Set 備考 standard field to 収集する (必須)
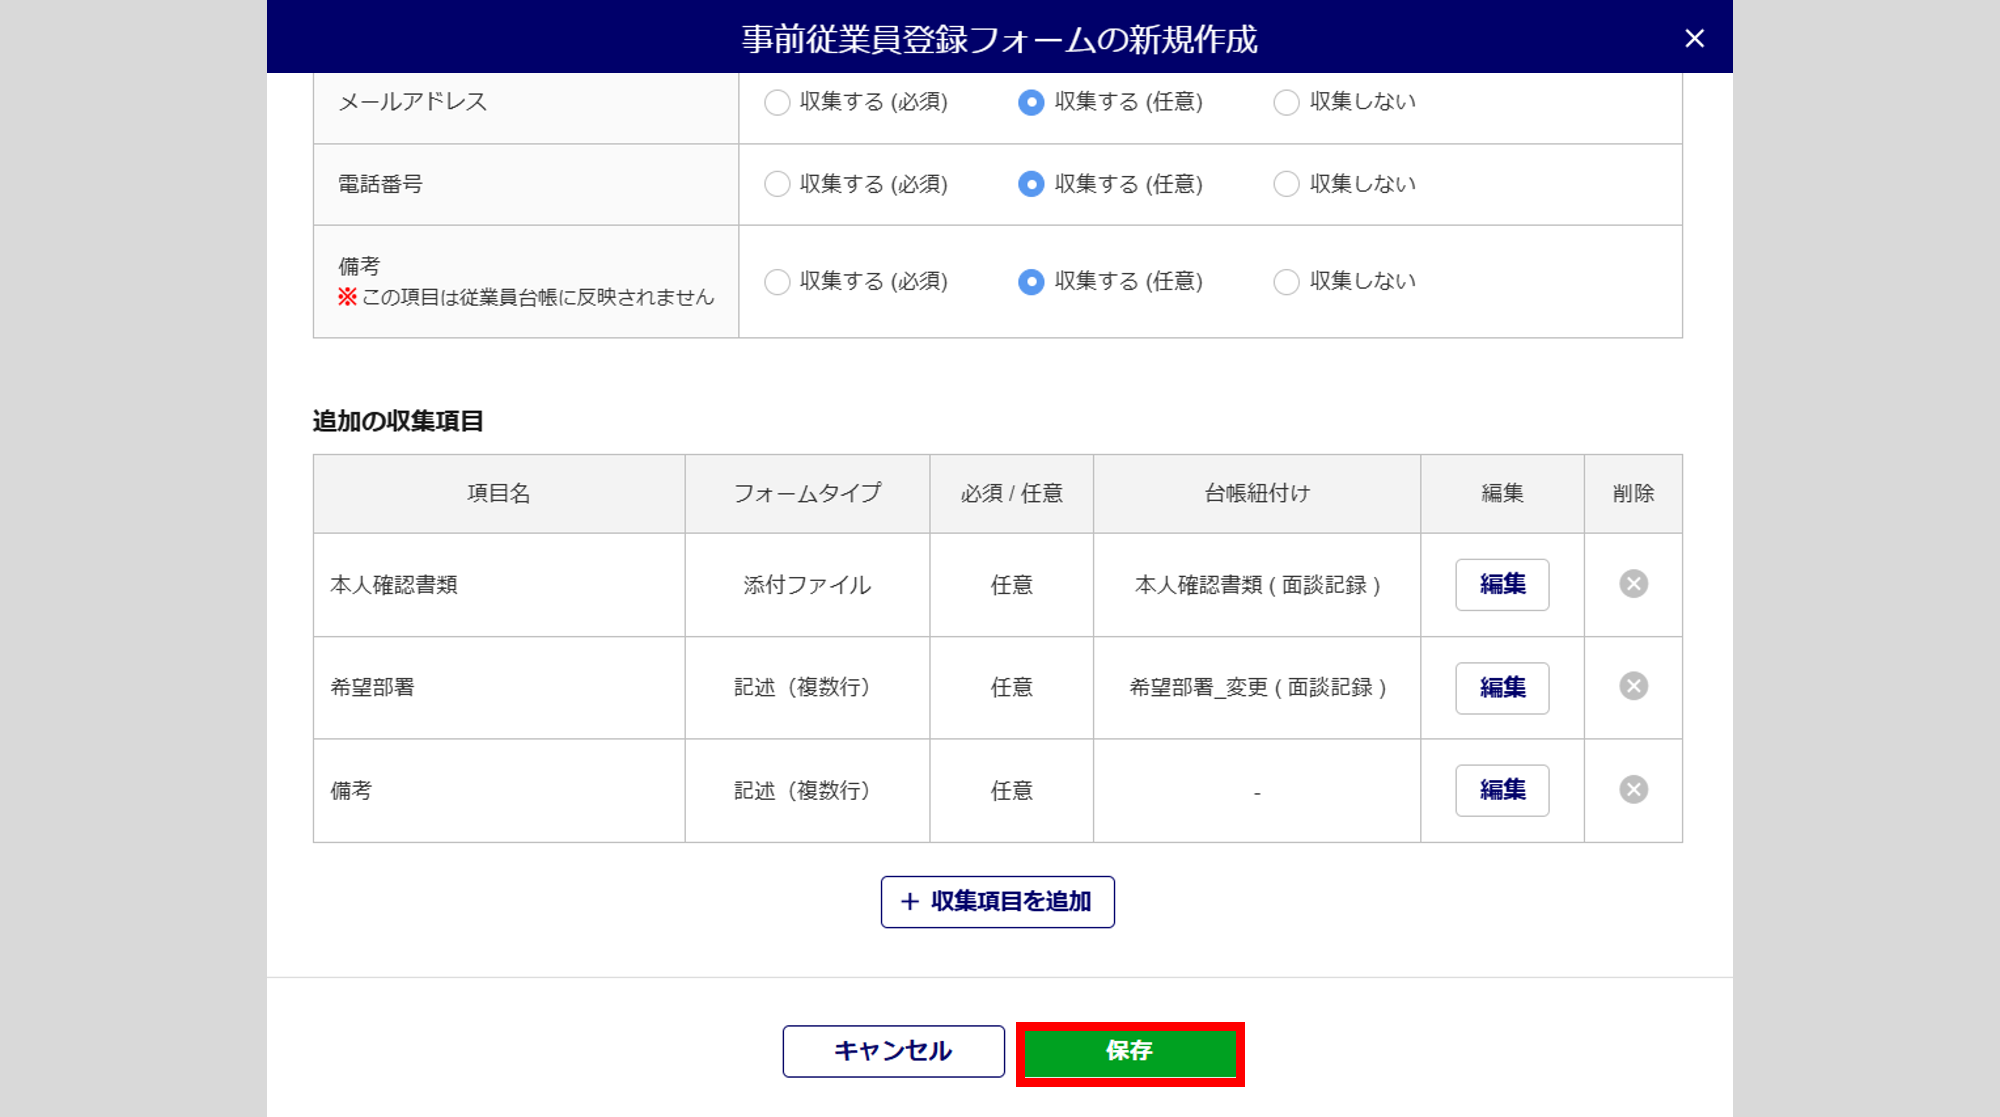 [777, 282]
